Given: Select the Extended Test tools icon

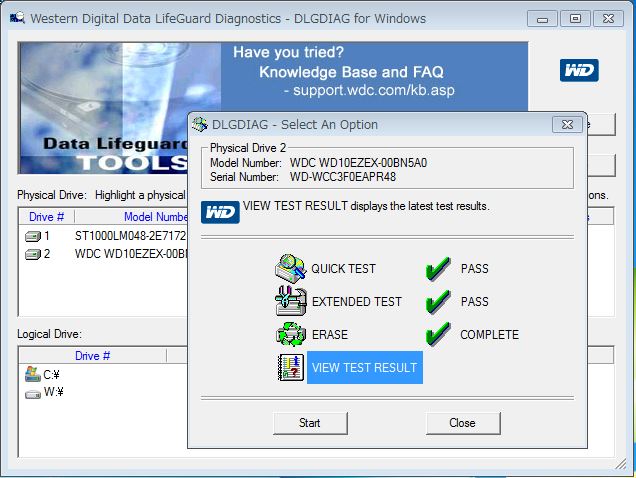Looking at the screenshot, I should pos(290,301).
